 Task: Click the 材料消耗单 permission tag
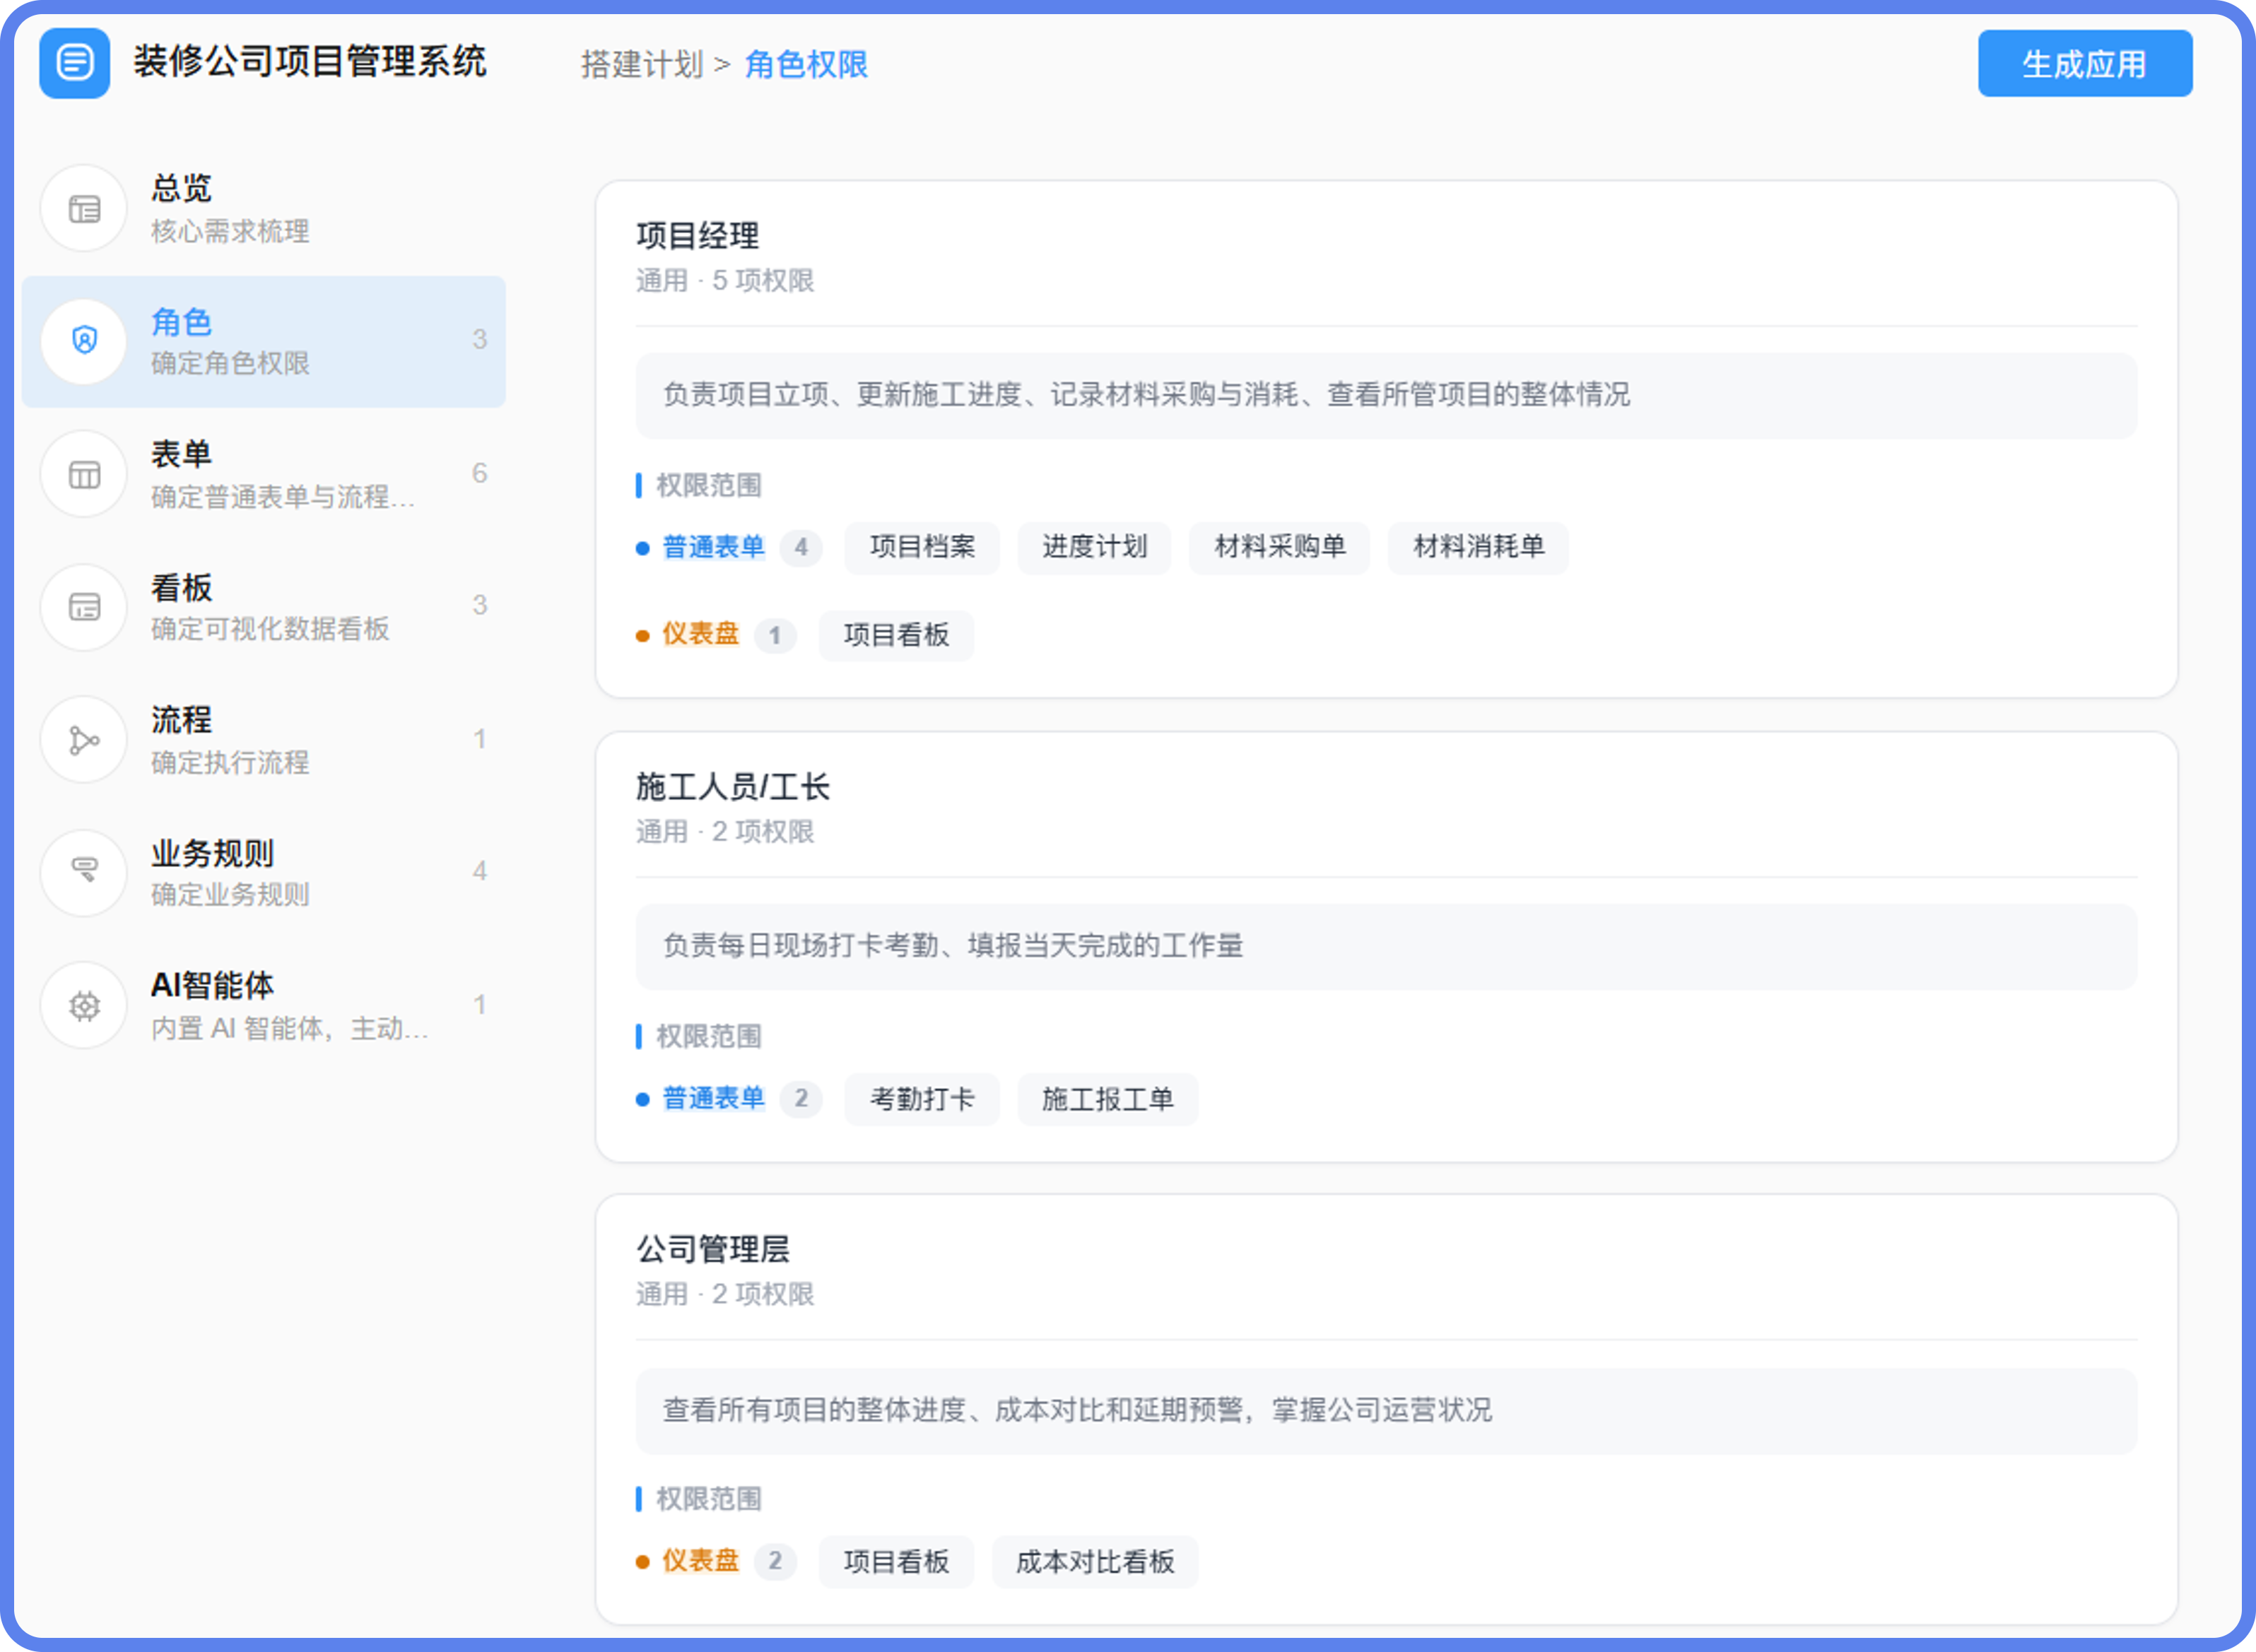[x=1479, y=547]
